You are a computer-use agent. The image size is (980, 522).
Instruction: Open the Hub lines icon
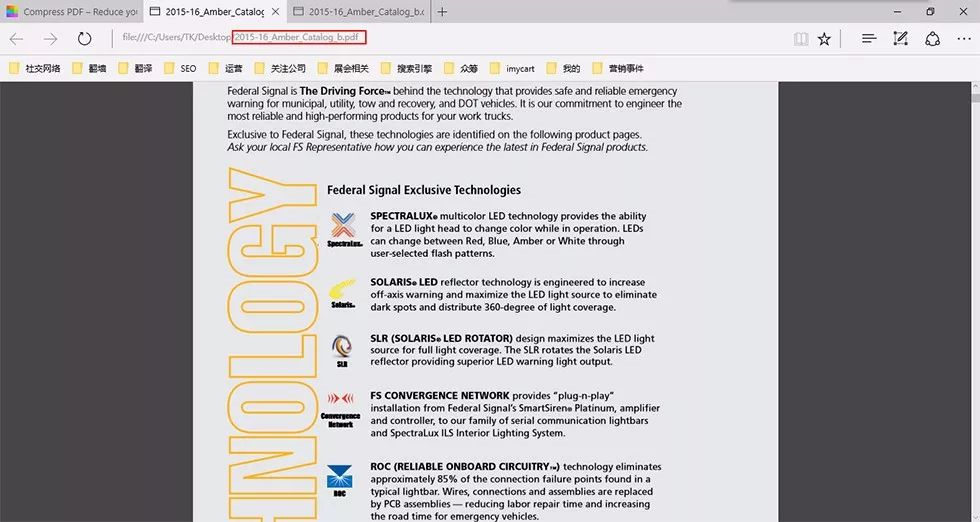pyautogui.click(x=869, y=39)
